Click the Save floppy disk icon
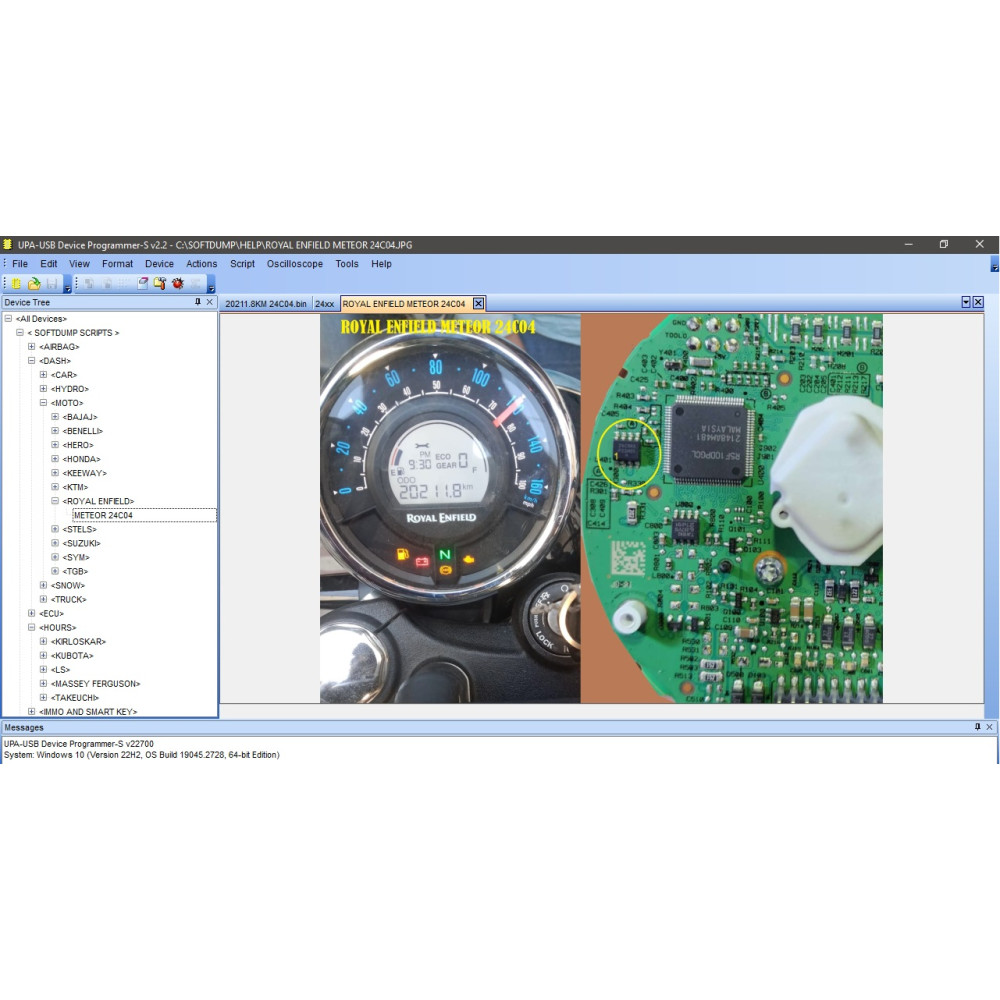This screenshot has width=1000, height=1000. point(52,283)
